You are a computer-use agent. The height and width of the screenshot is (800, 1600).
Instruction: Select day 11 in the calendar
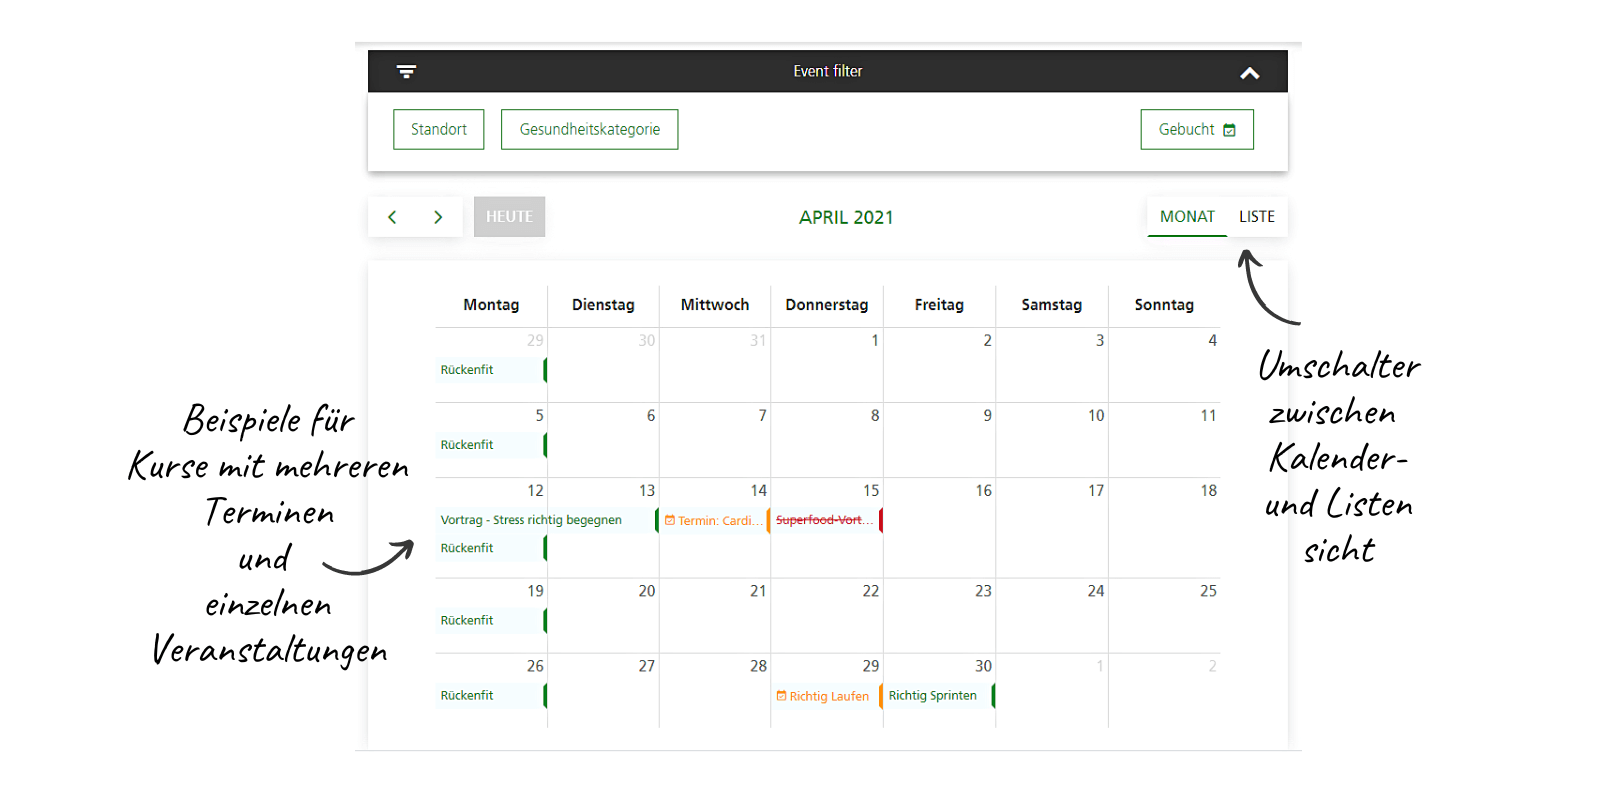(1208, 416)
